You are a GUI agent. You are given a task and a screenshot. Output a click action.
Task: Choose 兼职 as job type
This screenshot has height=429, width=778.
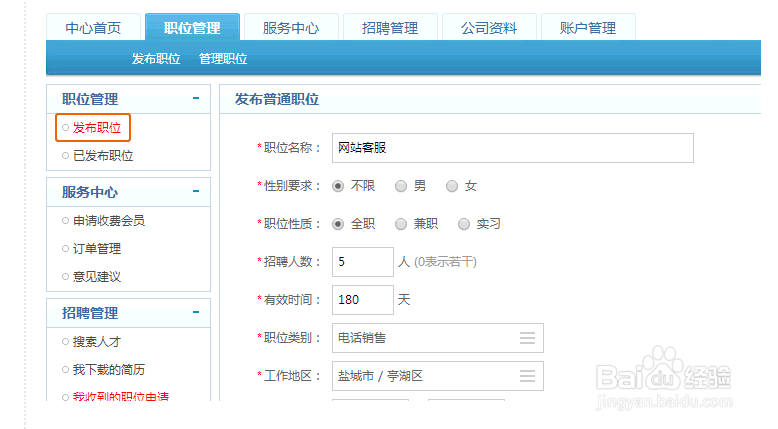(x=401, y=224)
